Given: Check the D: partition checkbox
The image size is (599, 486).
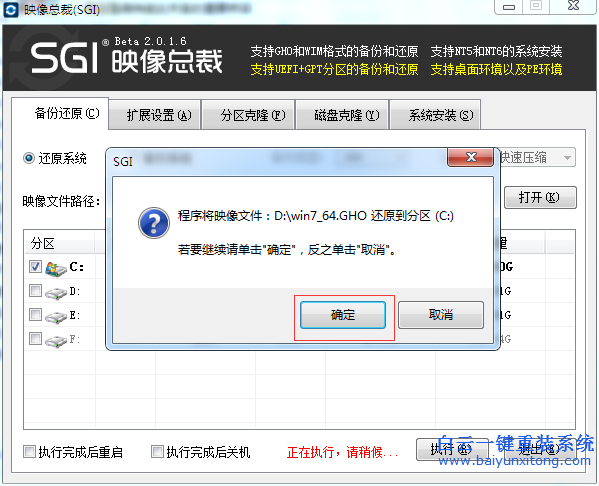Looking at the screenshot, I should tap(36, 291).
